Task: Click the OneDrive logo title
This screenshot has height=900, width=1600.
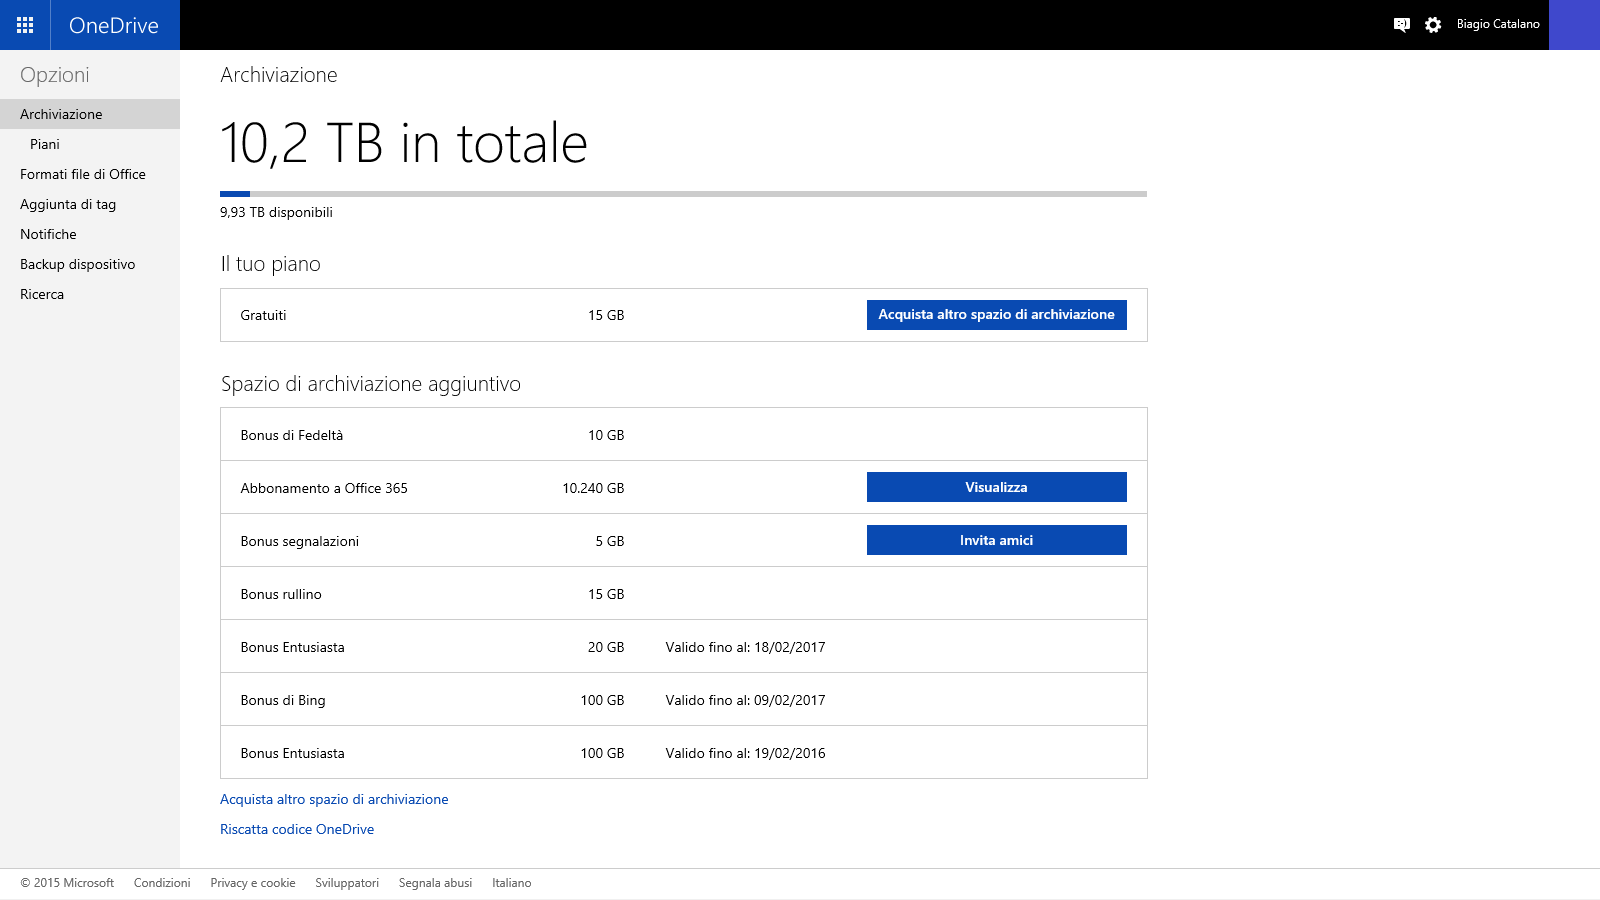Action: [114, 25]
